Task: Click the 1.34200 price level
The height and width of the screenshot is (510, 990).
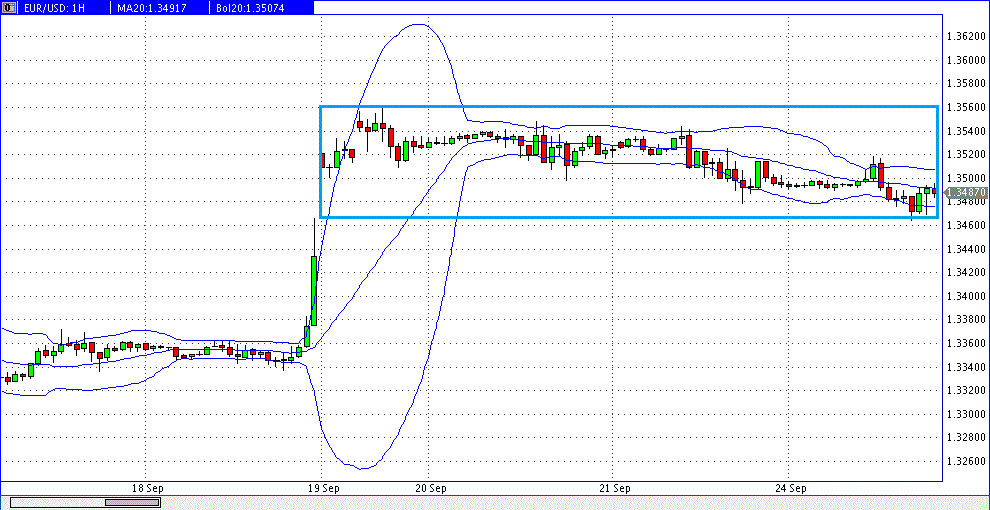Action: (x=966, y=273)
